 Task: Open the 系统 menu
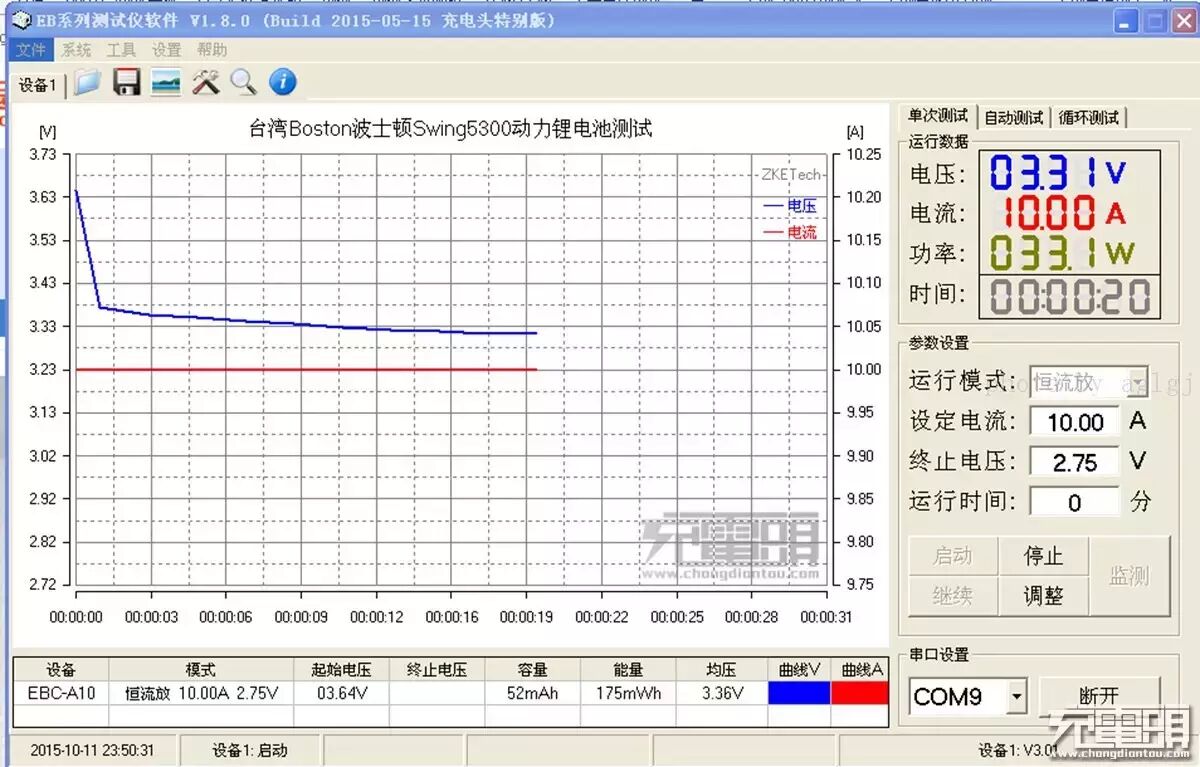pos(76,50)
